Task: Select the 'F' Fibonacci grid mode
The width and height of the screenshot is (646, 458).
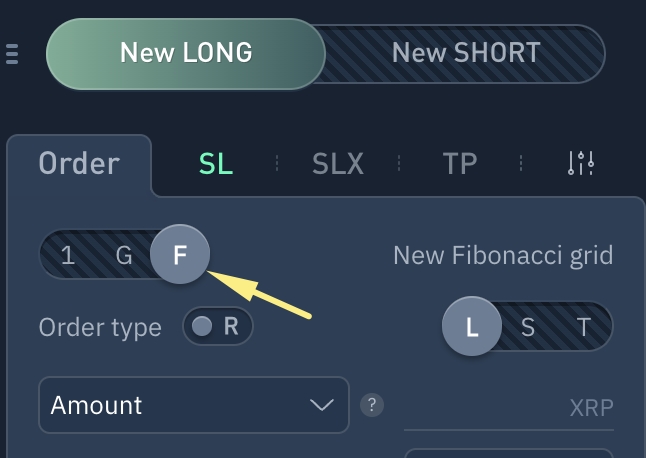Action: pyautogui.click(x=180, y=255)
